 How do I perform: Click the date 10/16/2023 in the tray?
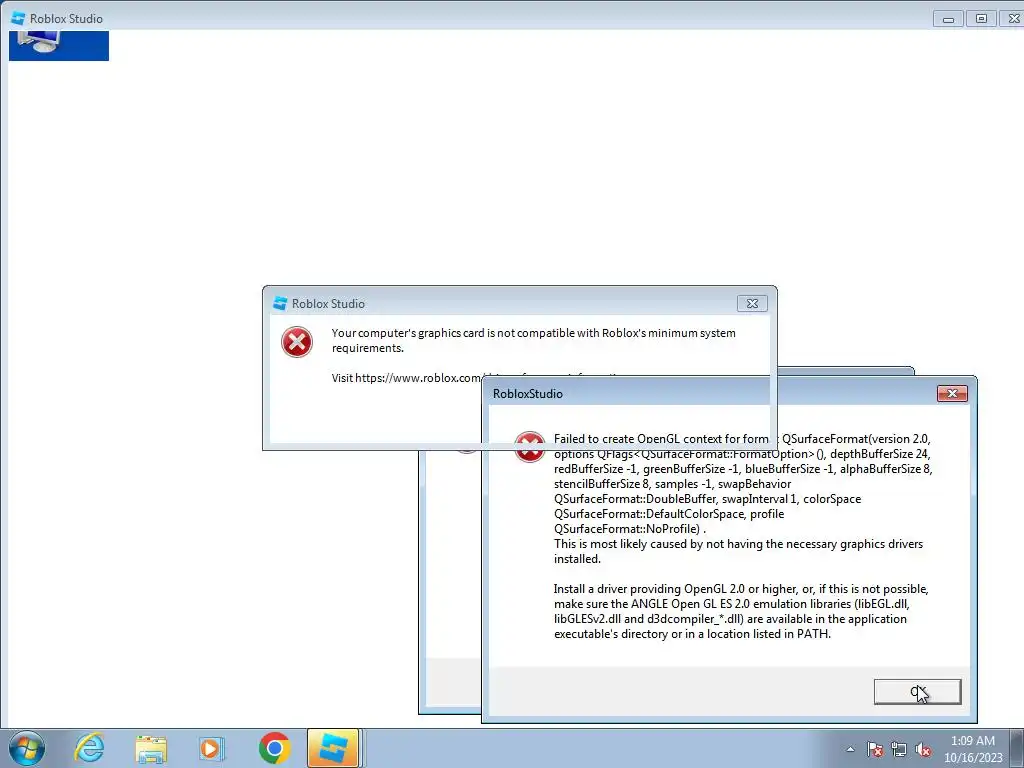pyautogui.click(x=973, y=758)
